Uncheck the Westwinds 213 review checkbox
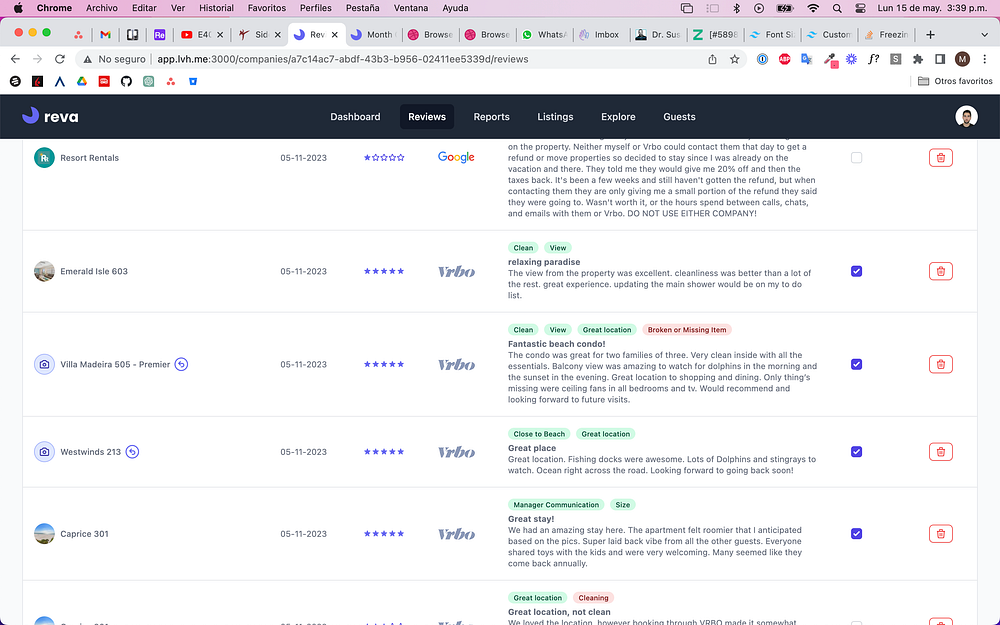 (x=857, y=452)
